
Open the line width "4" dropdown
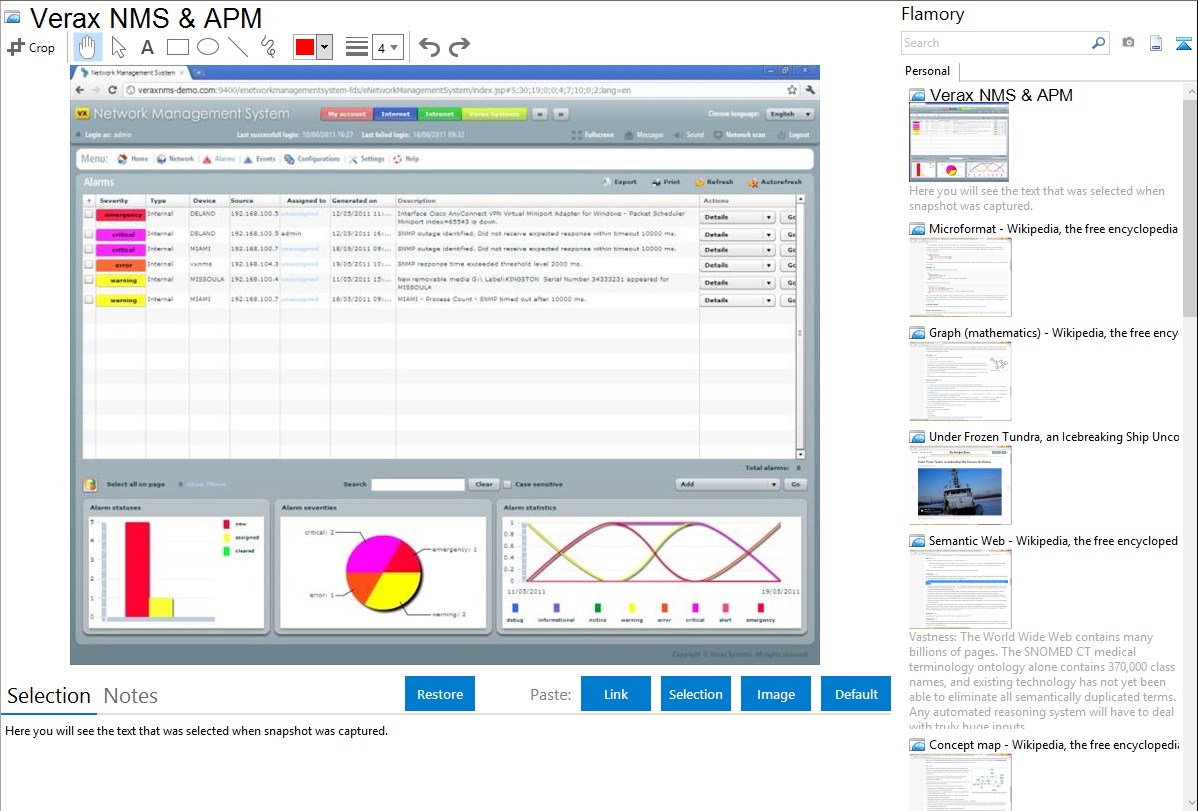tap(388, 46)
